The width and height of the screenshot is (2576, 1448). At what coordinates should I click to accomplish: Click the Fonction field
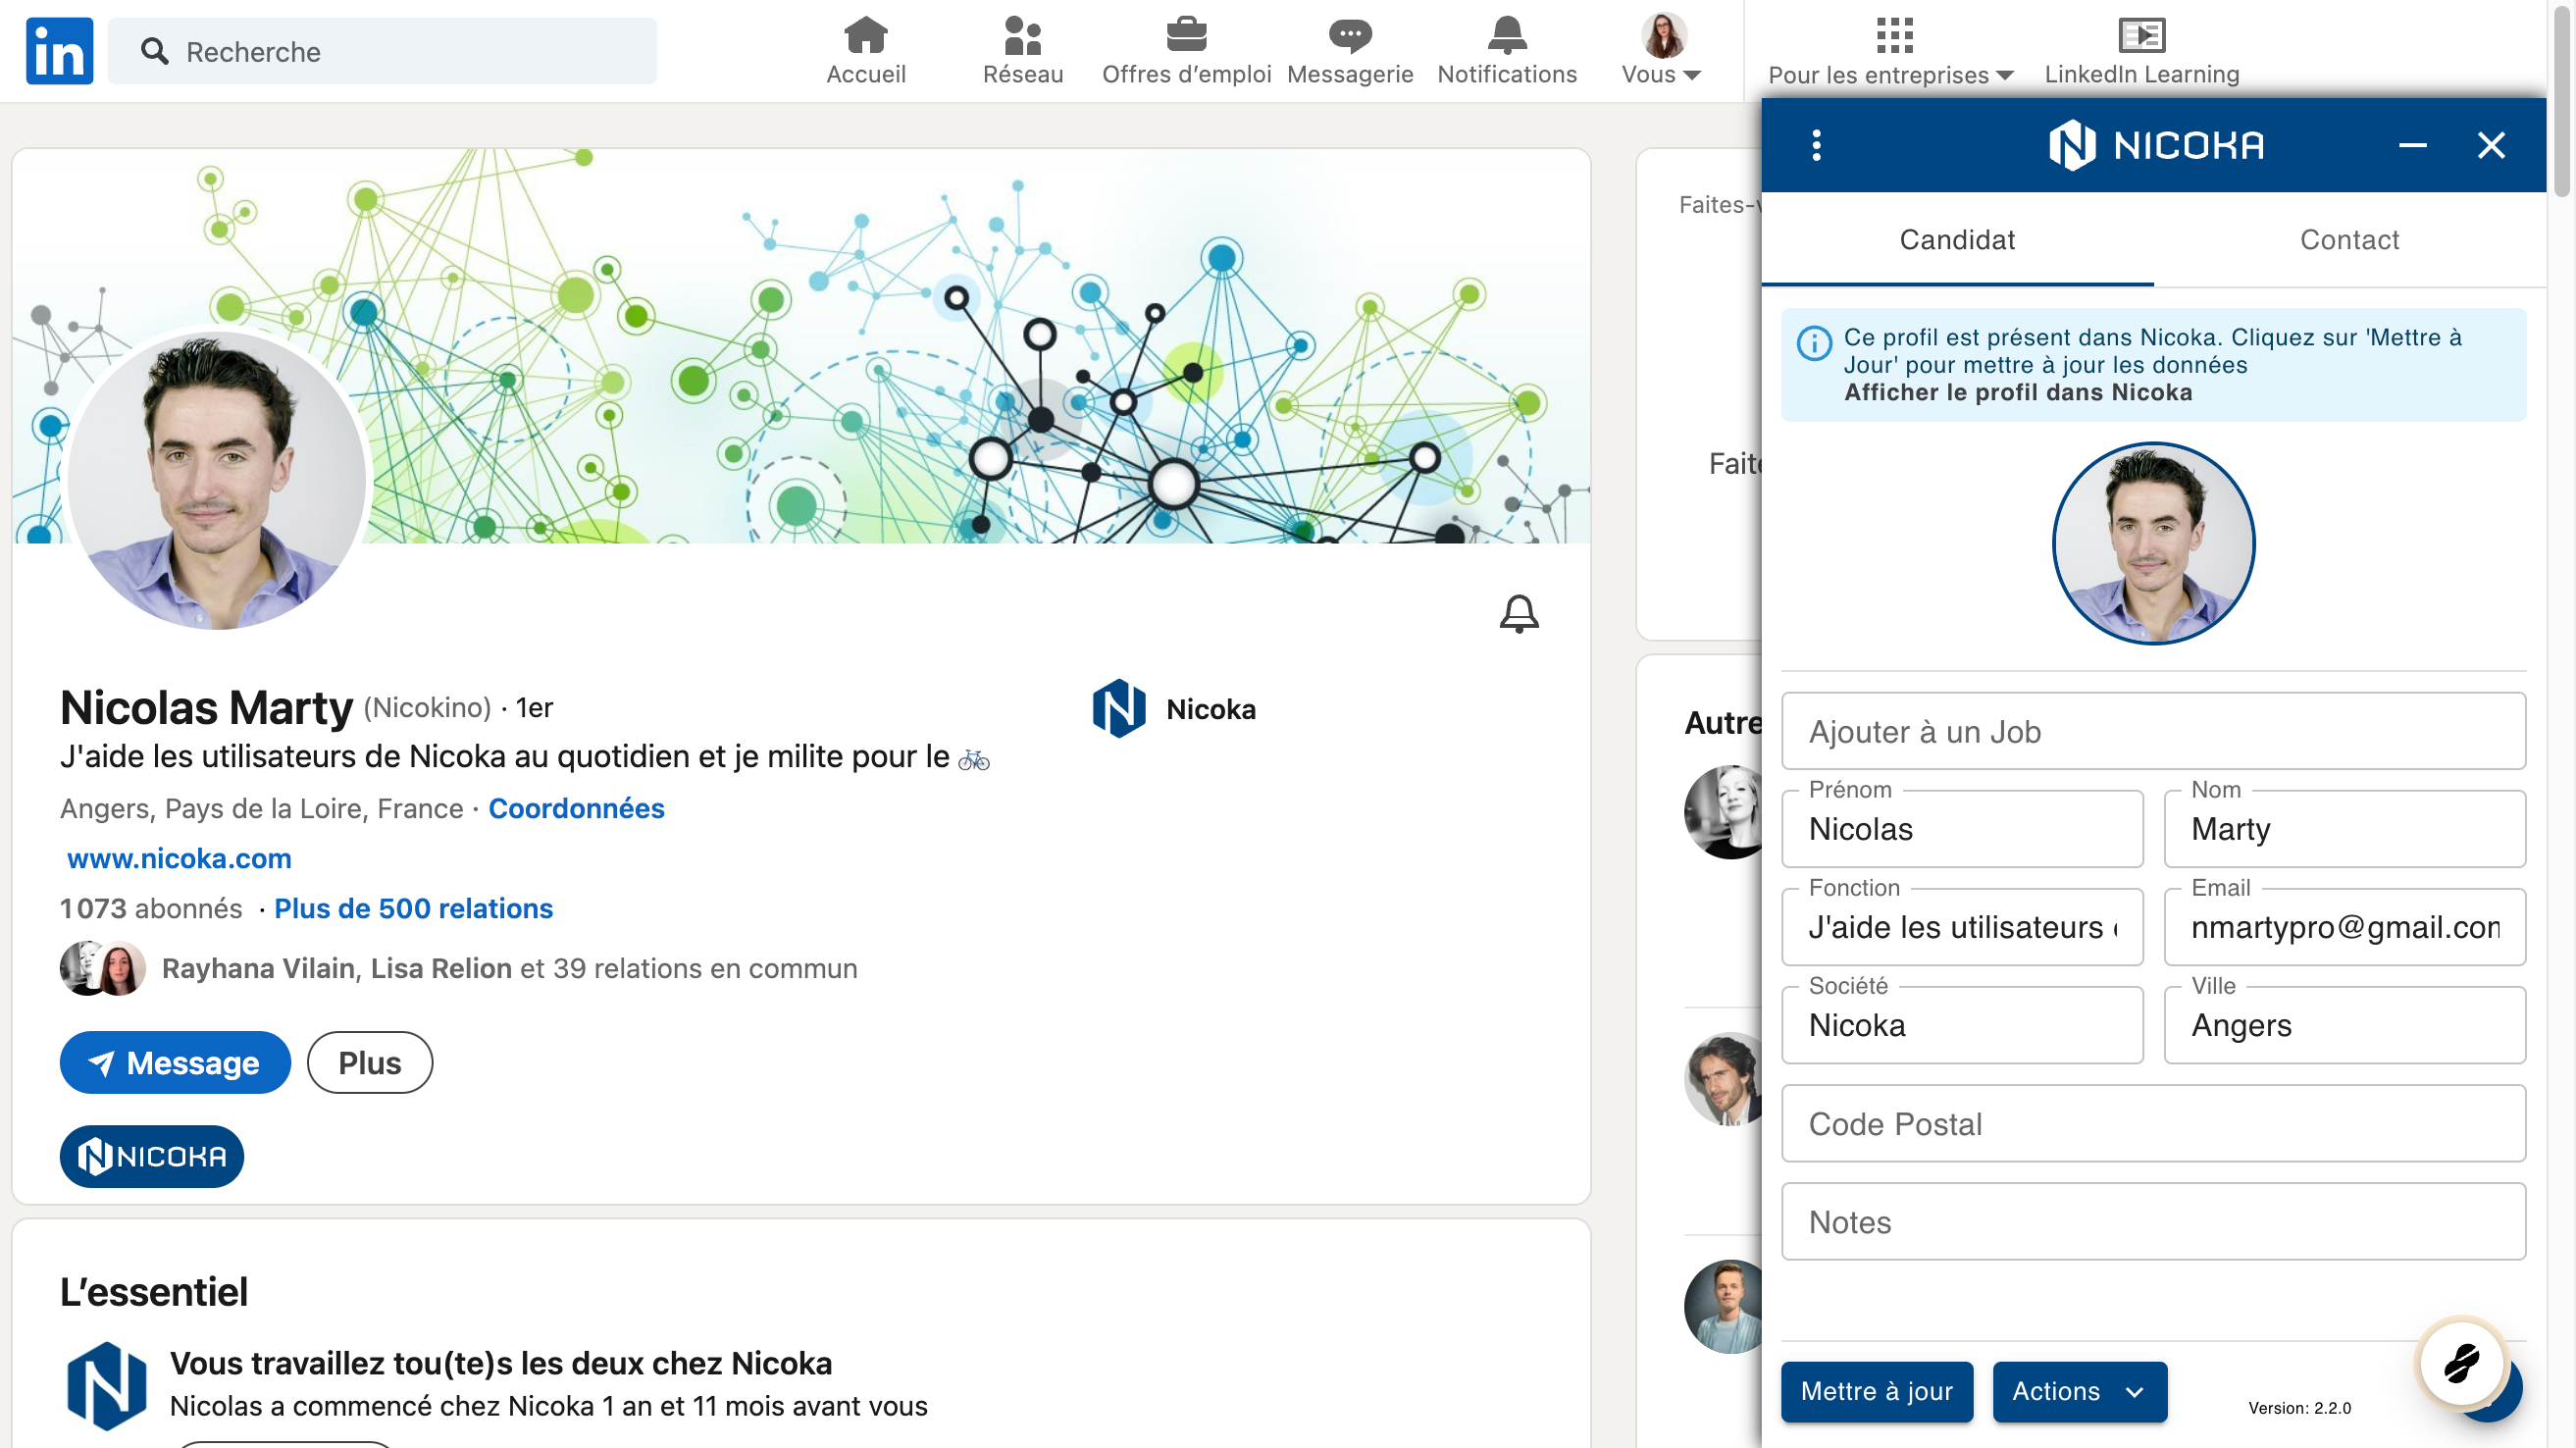(x=1961, y=927)
